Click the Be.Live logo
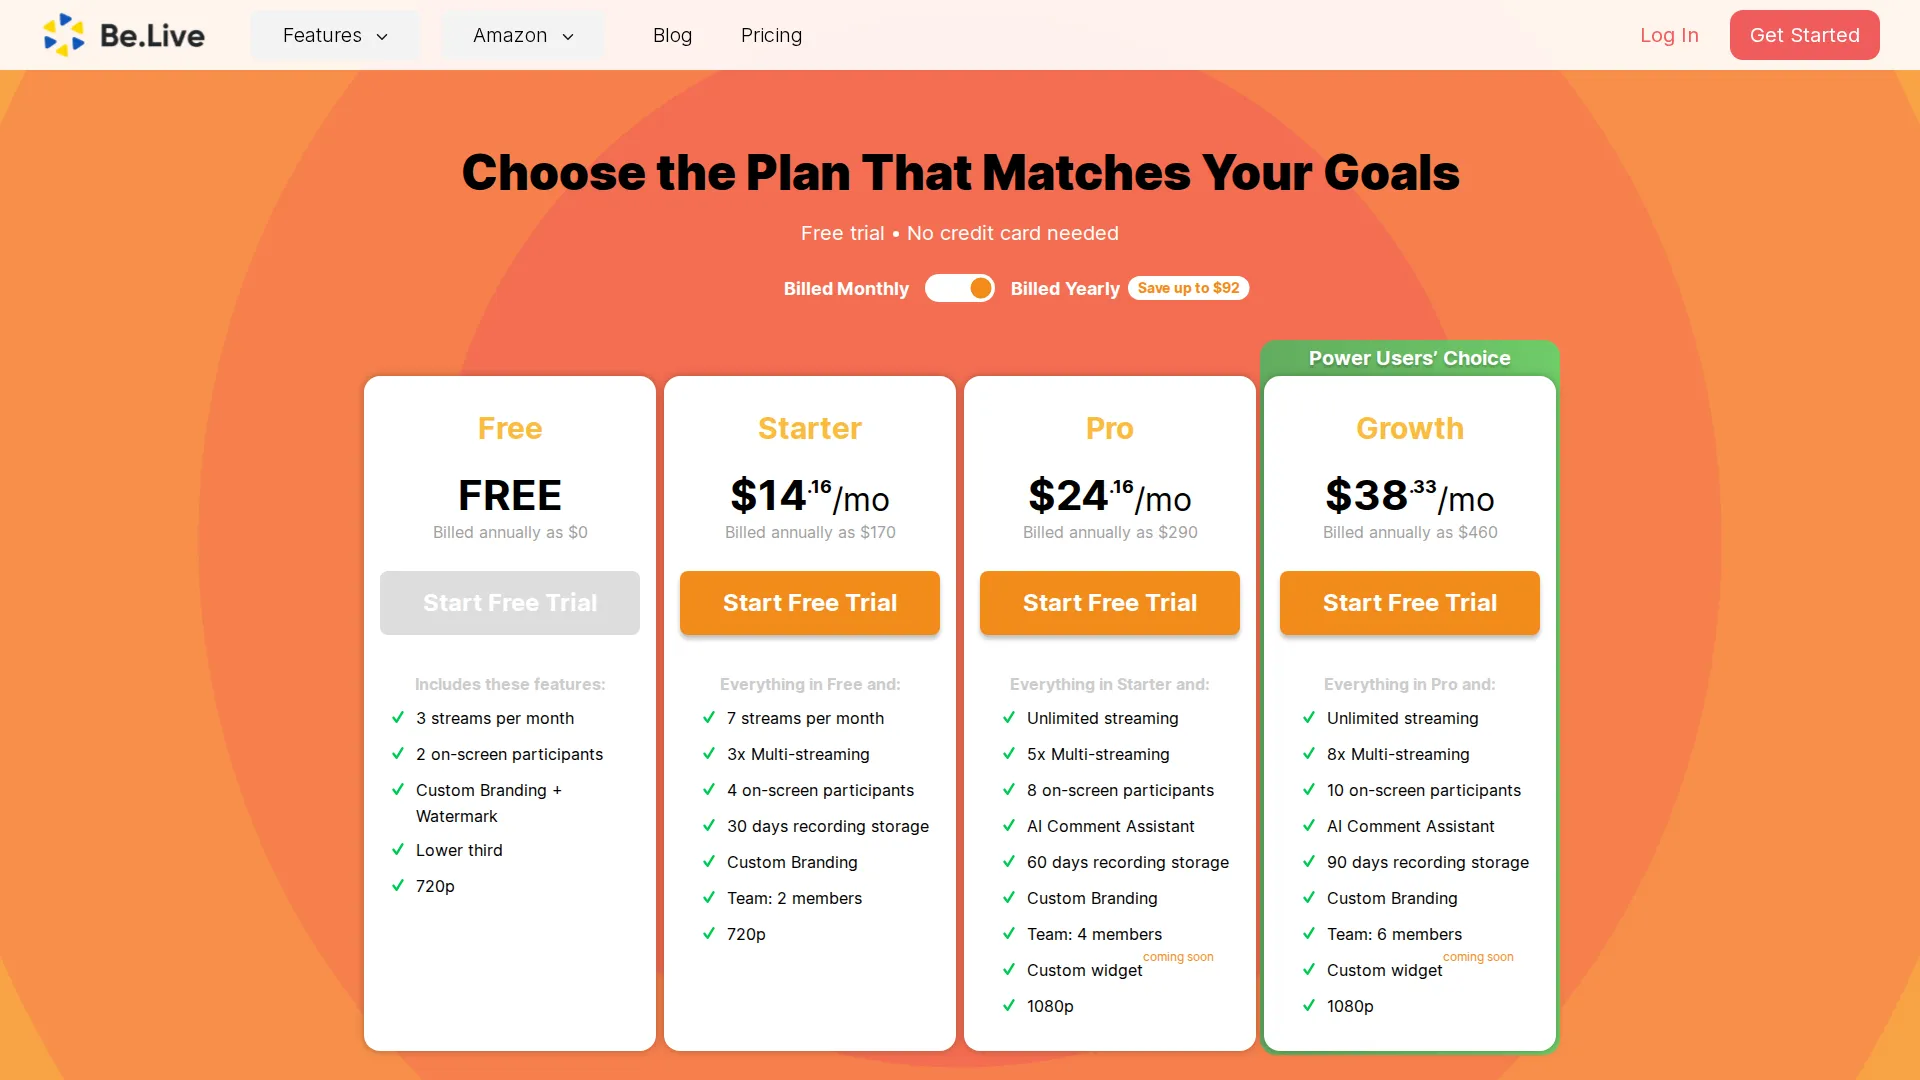Screen dimensions: 1920x1080 [124, 34]
